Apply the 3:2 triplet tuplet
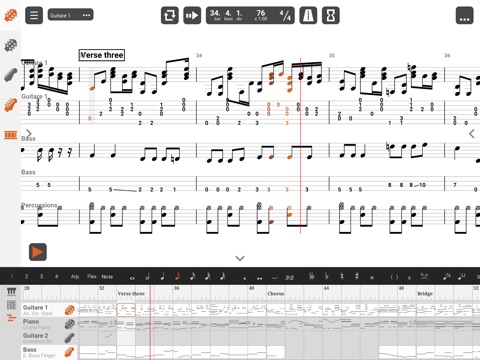Screen dimensions: 480x360 (289, 277)
